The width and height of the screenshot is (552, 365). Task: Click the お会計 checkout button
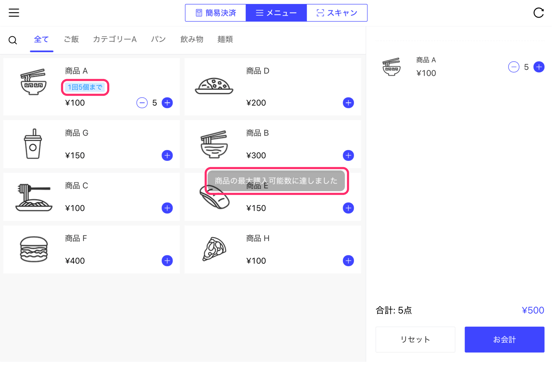(504, 340)
